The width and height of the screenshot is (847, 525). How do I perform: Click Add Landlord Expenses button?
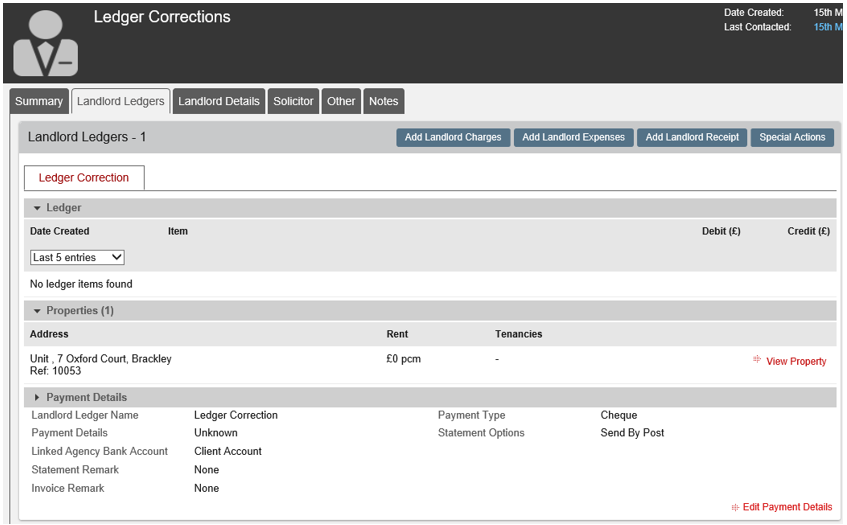pyautogui.click(x=573, y=137)
